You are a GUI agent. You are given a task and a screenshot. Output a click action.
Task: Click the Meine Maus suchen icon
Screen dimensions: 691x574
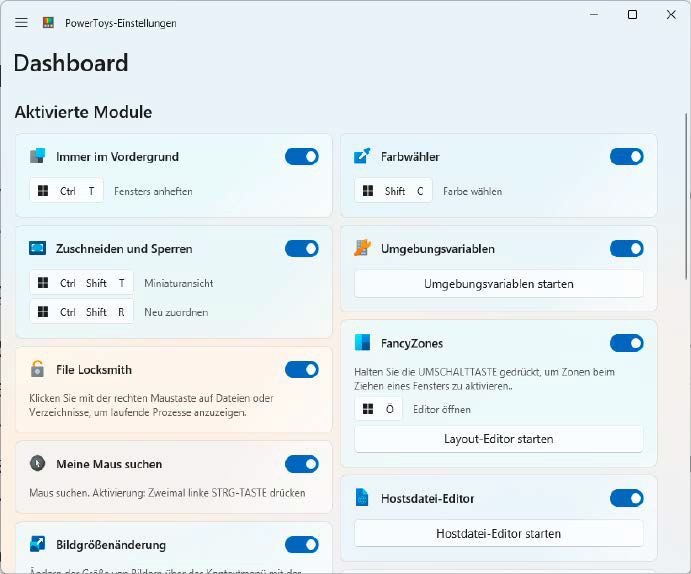coord(37,463)
